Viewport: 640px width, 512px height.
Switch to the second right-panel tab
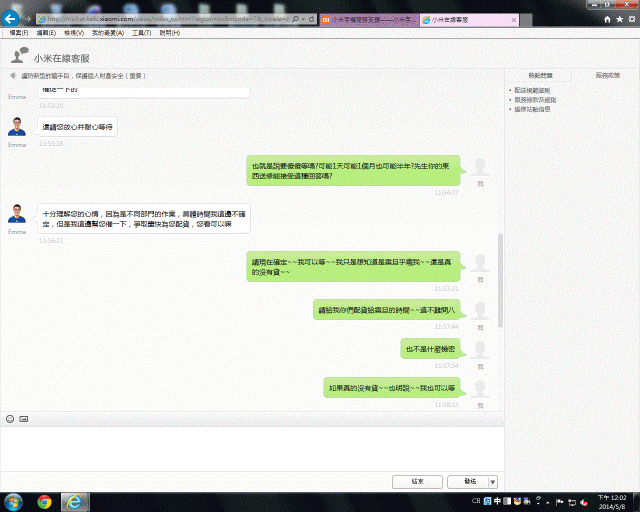[x=607, y=76]
